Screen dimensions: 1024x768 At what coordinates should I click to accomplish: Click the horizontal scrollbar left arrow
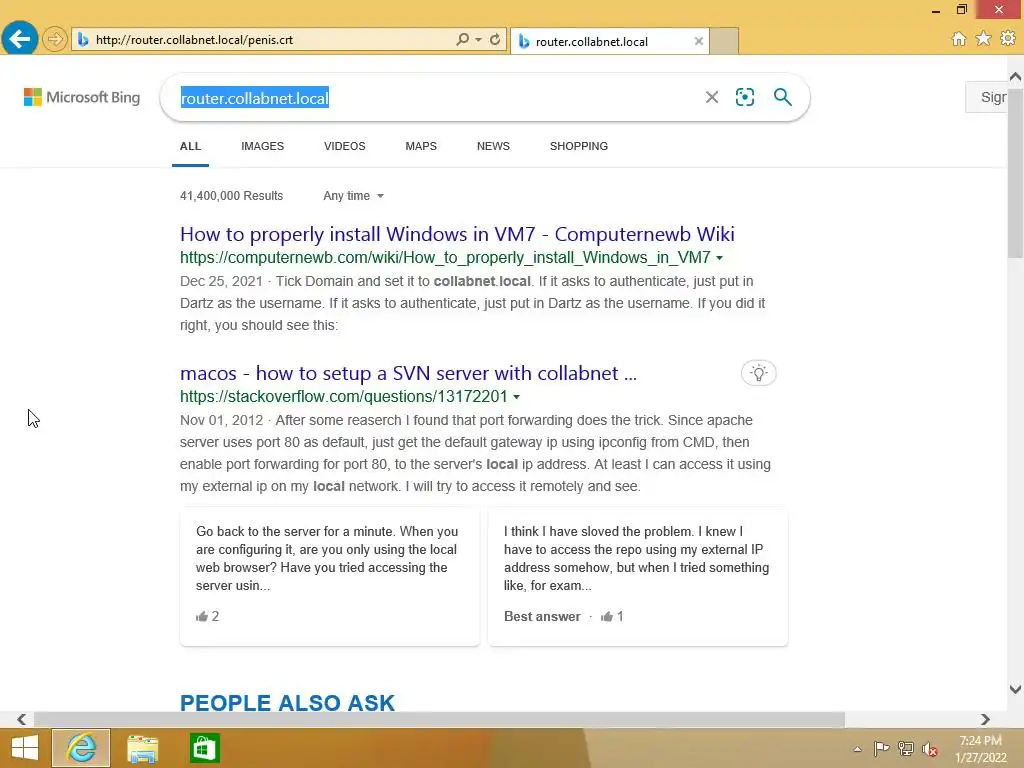pyautogui.click(x=22, y=719)
